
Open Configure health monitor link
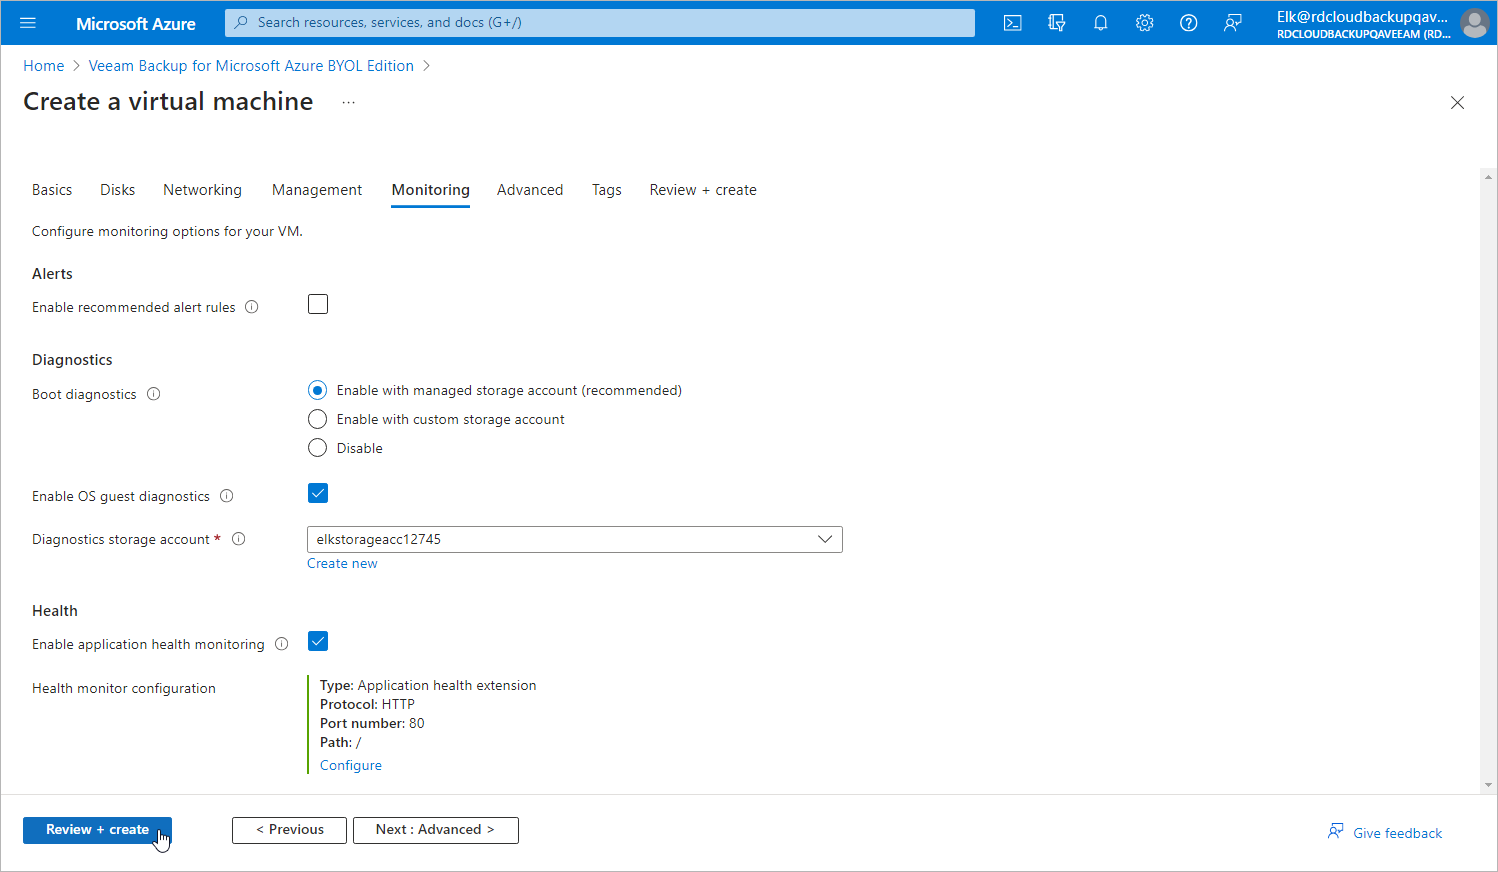pos(350,765)
